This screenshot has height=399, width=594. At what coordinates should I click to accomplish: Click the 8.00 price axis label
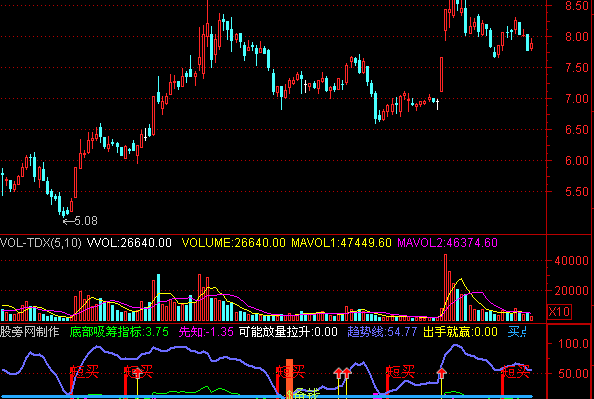point(577,37)
